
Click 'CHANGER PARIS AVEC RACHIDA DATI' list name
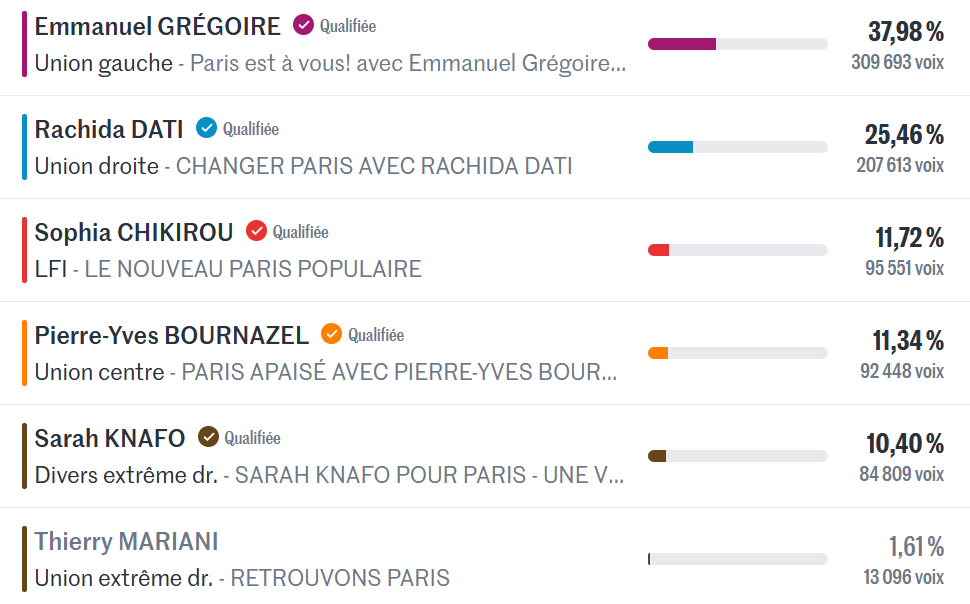[374, 166]
